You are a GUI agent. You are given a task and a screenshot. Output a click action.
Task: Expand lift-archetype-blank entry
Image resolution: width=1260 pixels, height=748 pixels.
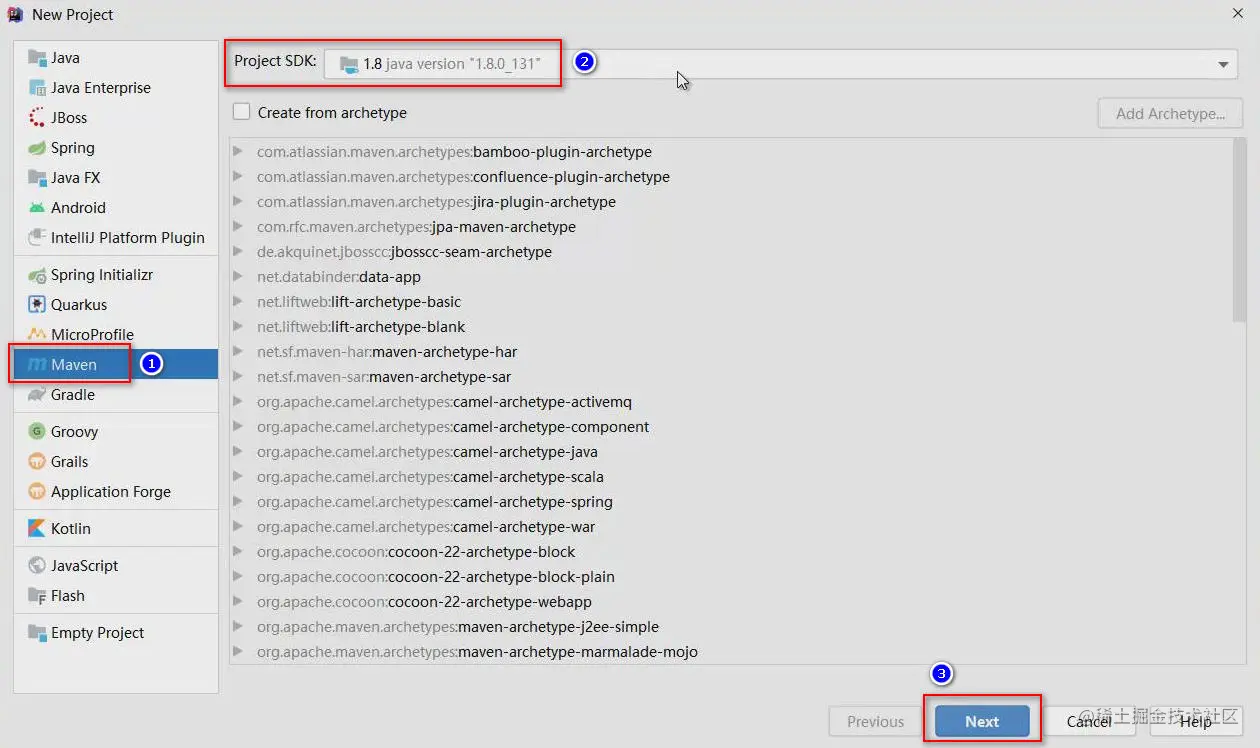[x=238, y=327]
